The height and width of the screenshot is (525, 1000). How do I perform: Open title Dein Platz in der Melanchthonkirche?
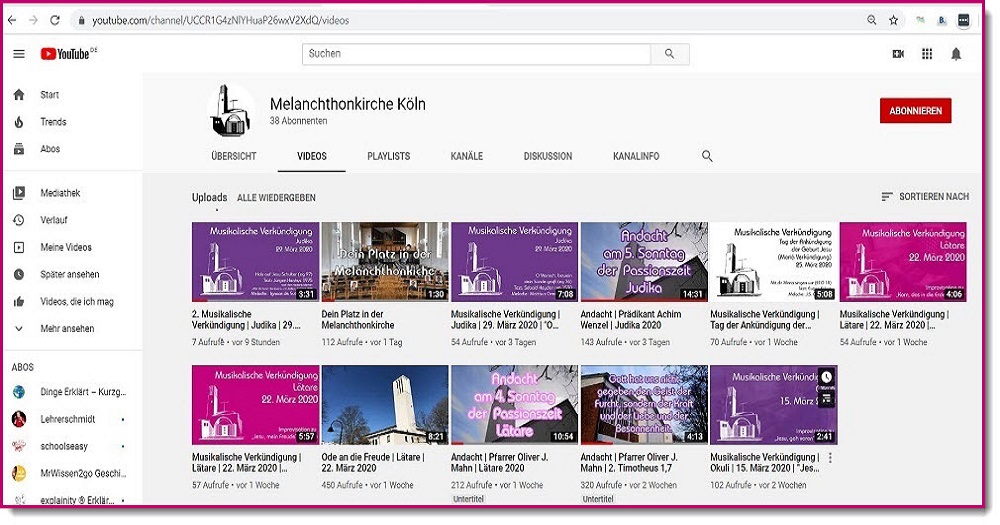pos(358,320)
